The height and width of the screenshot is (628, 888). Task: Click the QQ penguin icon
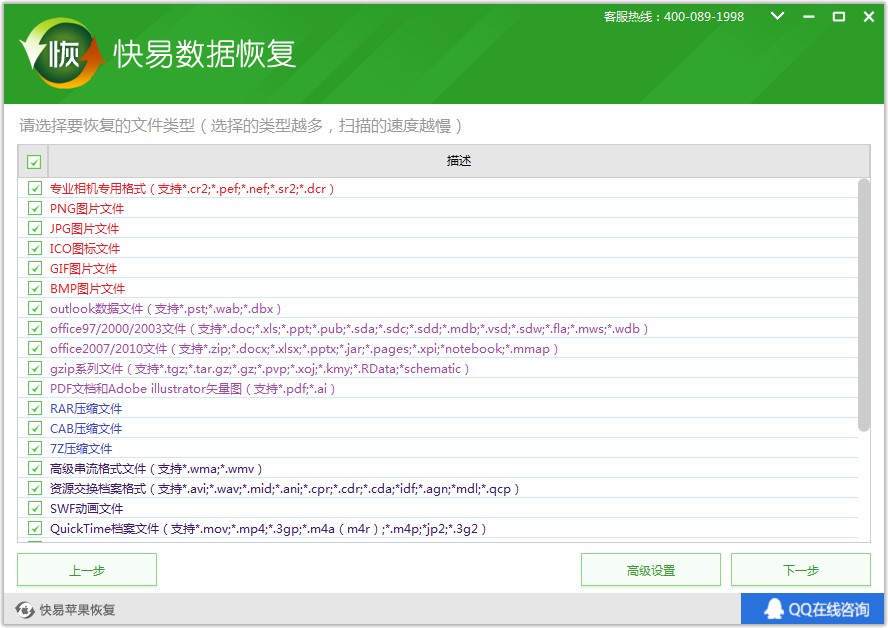pos(773,609)
